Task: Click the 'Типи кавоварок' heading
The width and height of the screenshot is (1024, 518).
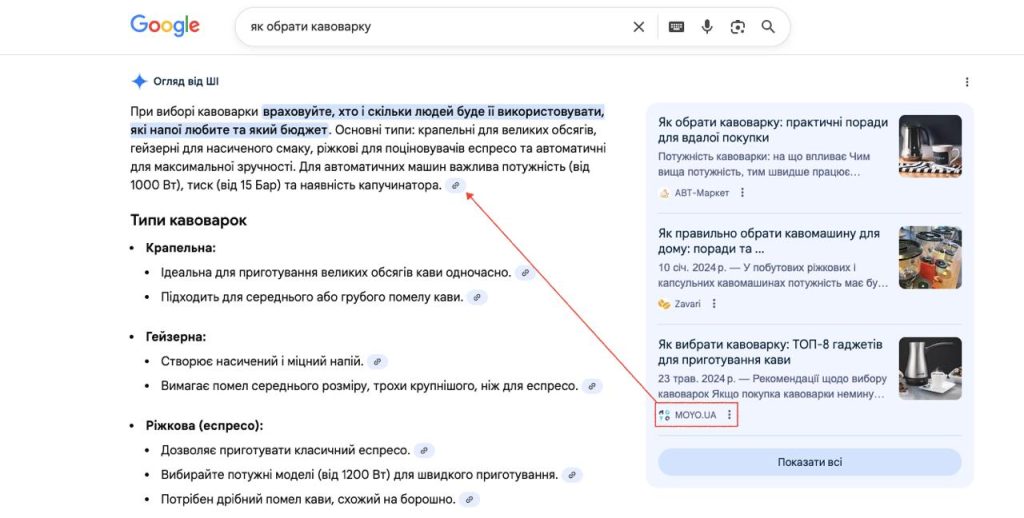Action: [x=189, y=220]
